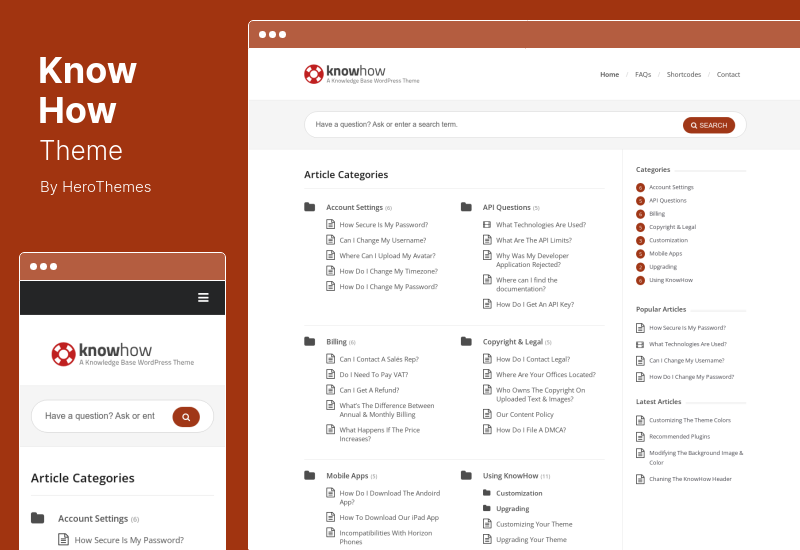Screen dimensions: 800x550
Task: Click the red count badge beside Account Settings in sidebar
Action: (640, 187)
